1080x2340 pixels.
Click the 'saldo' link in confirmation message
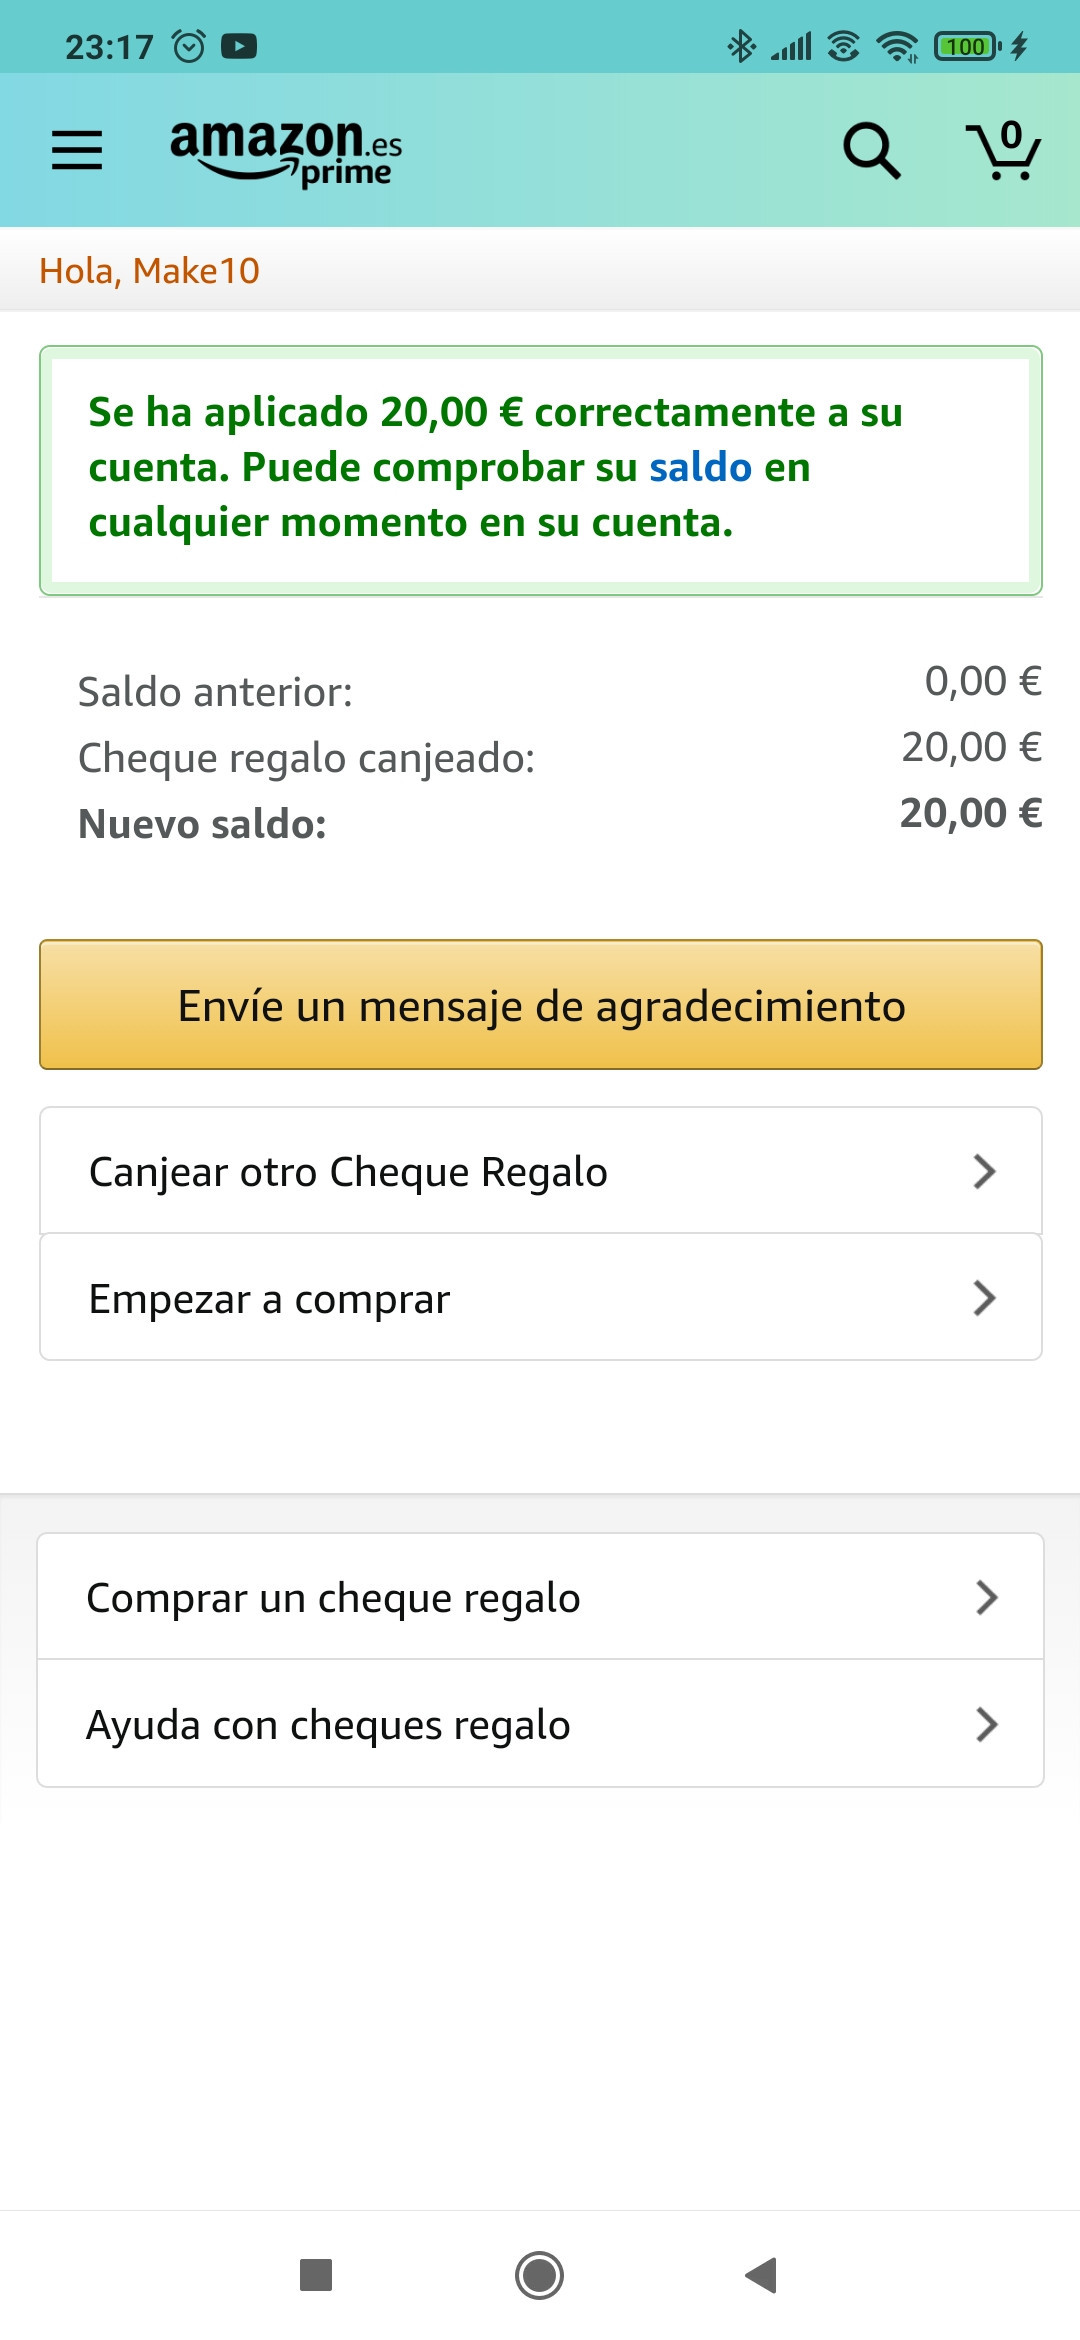tap(700, 468)
